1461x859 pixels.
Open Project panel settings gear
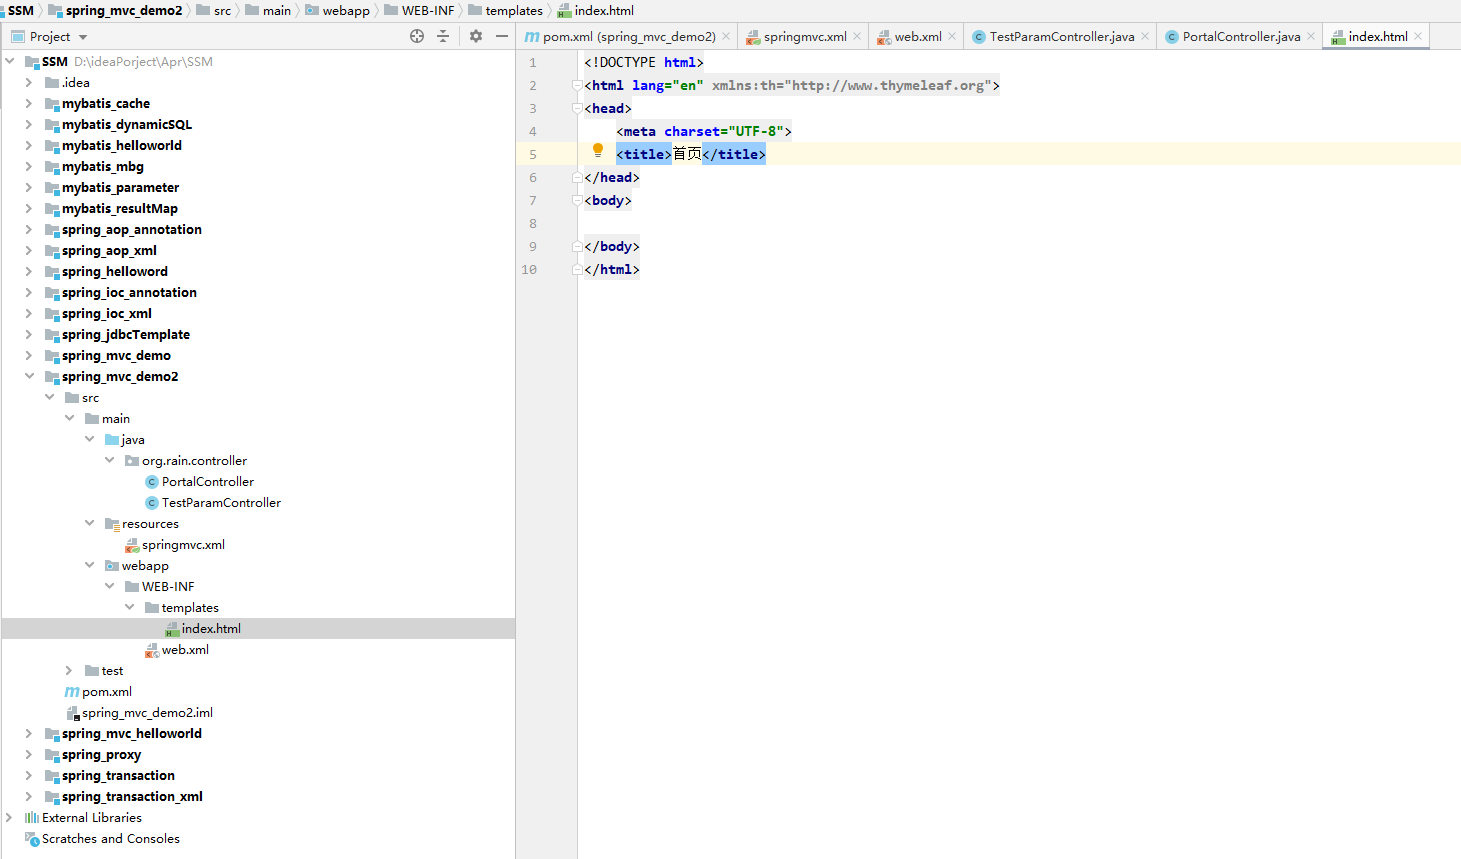[476, 36]
